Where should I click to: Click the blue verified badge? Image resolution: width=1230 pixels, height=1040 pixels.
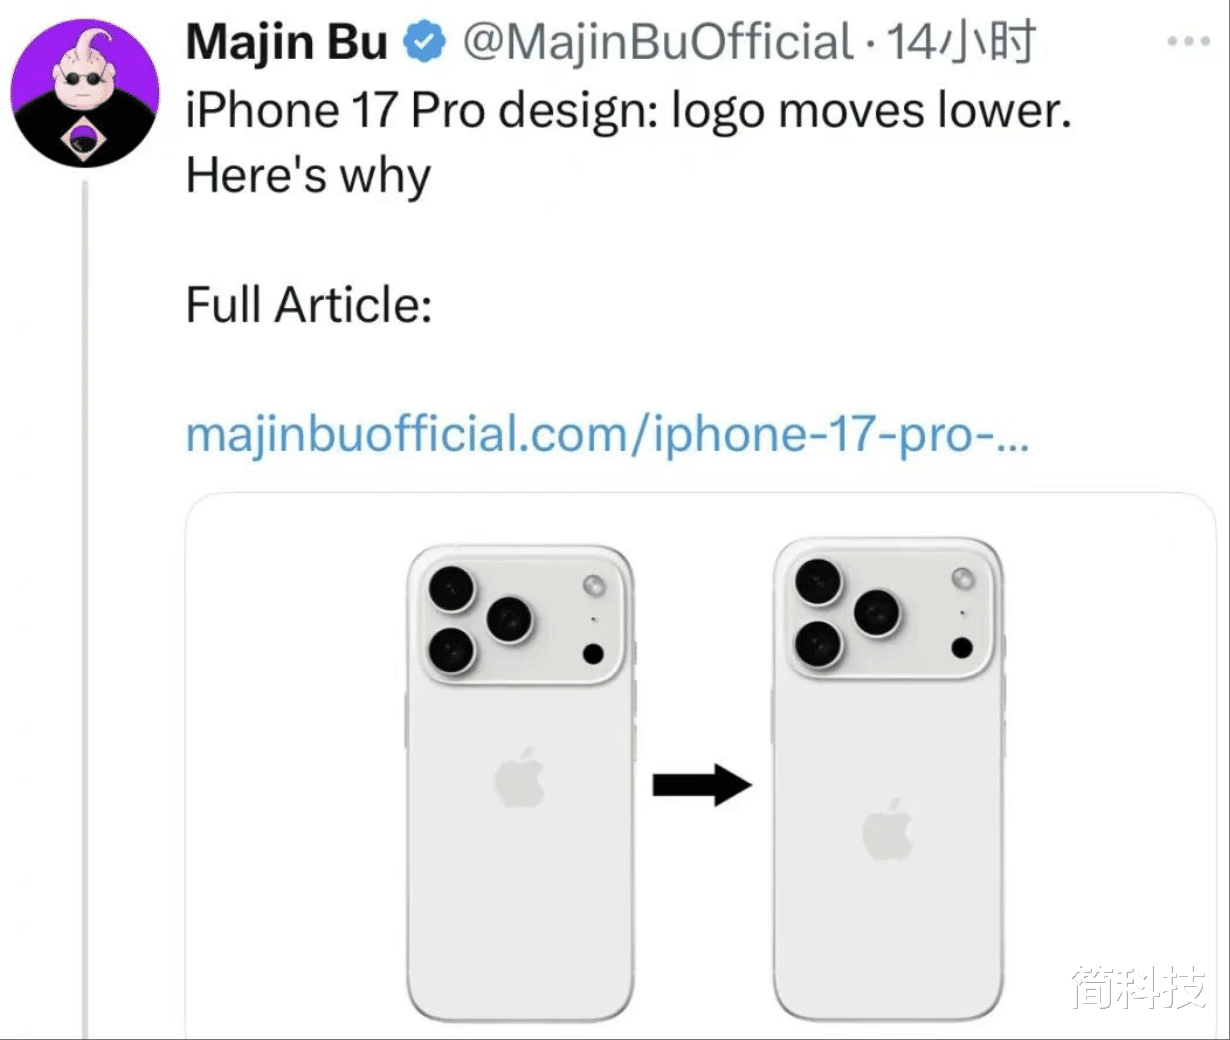[x=424, y=43]
